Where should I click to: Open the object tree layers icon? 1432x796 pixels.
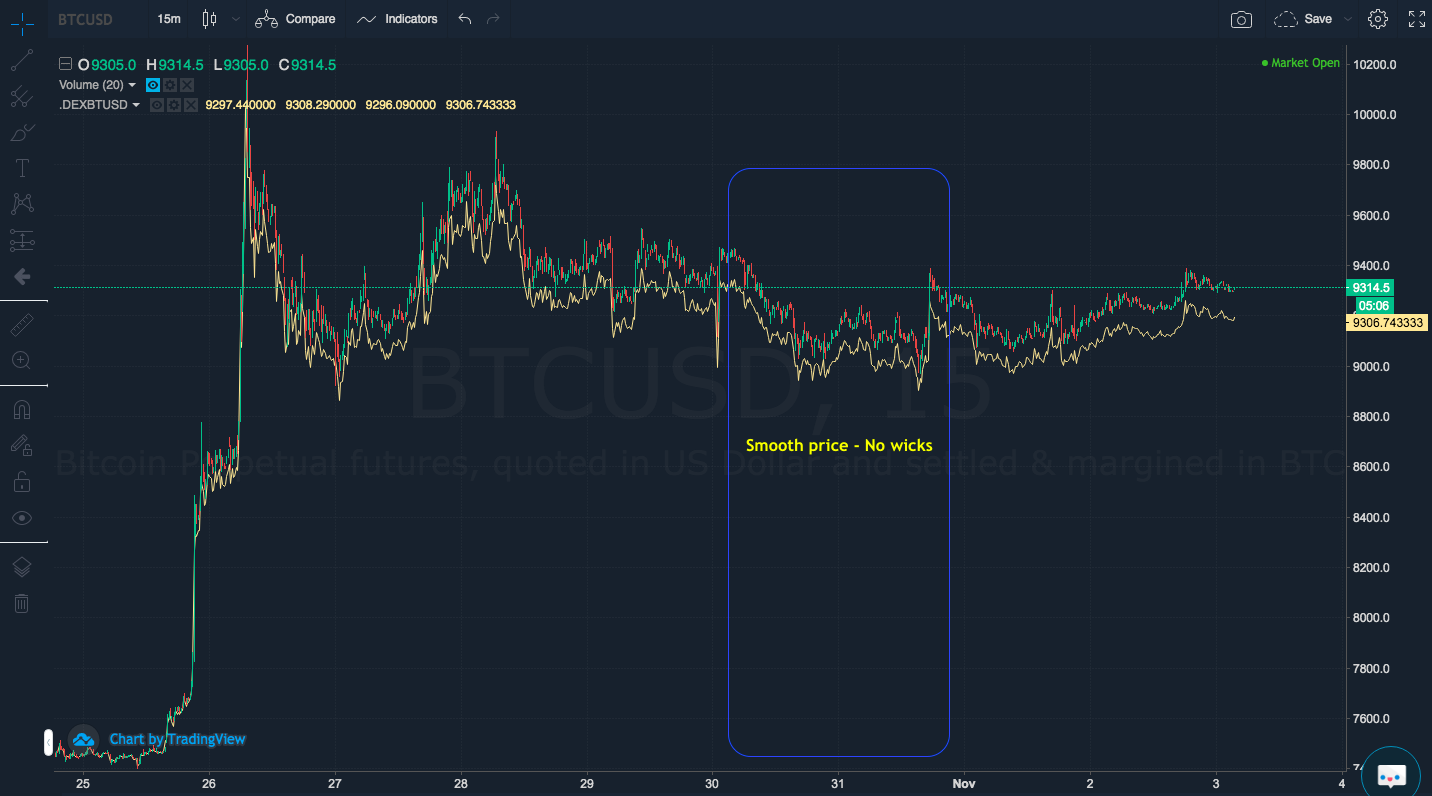click(x=22, y=567)
